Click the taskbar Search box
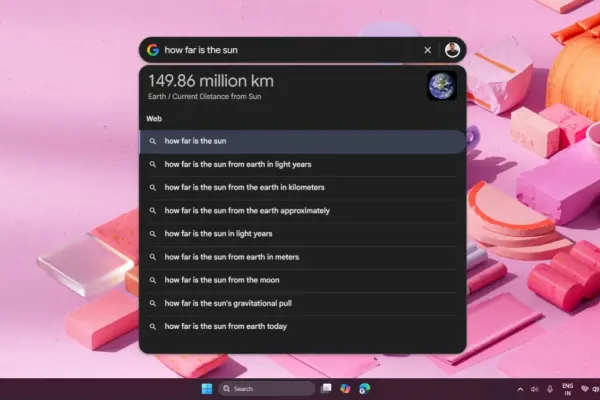Image resolution: width=600 pixels, height=400 pixels. click(266, 389)
